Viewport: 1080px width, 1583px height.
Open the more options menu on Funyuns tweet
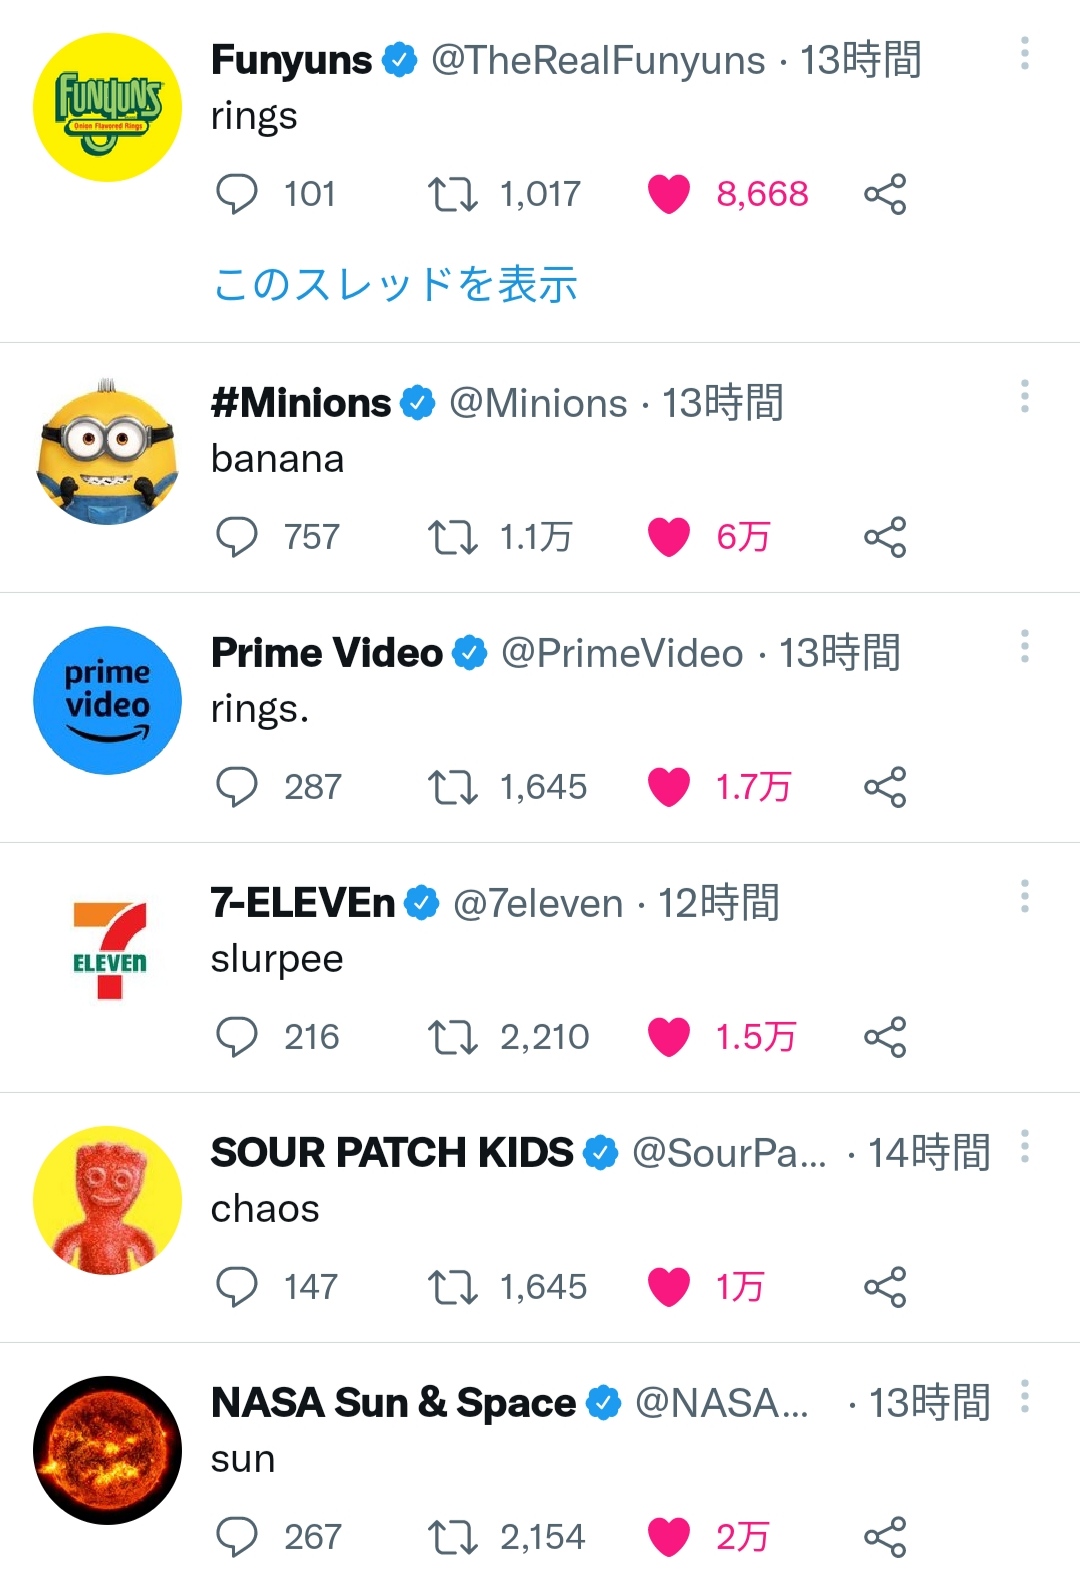tap(1024, 54)
